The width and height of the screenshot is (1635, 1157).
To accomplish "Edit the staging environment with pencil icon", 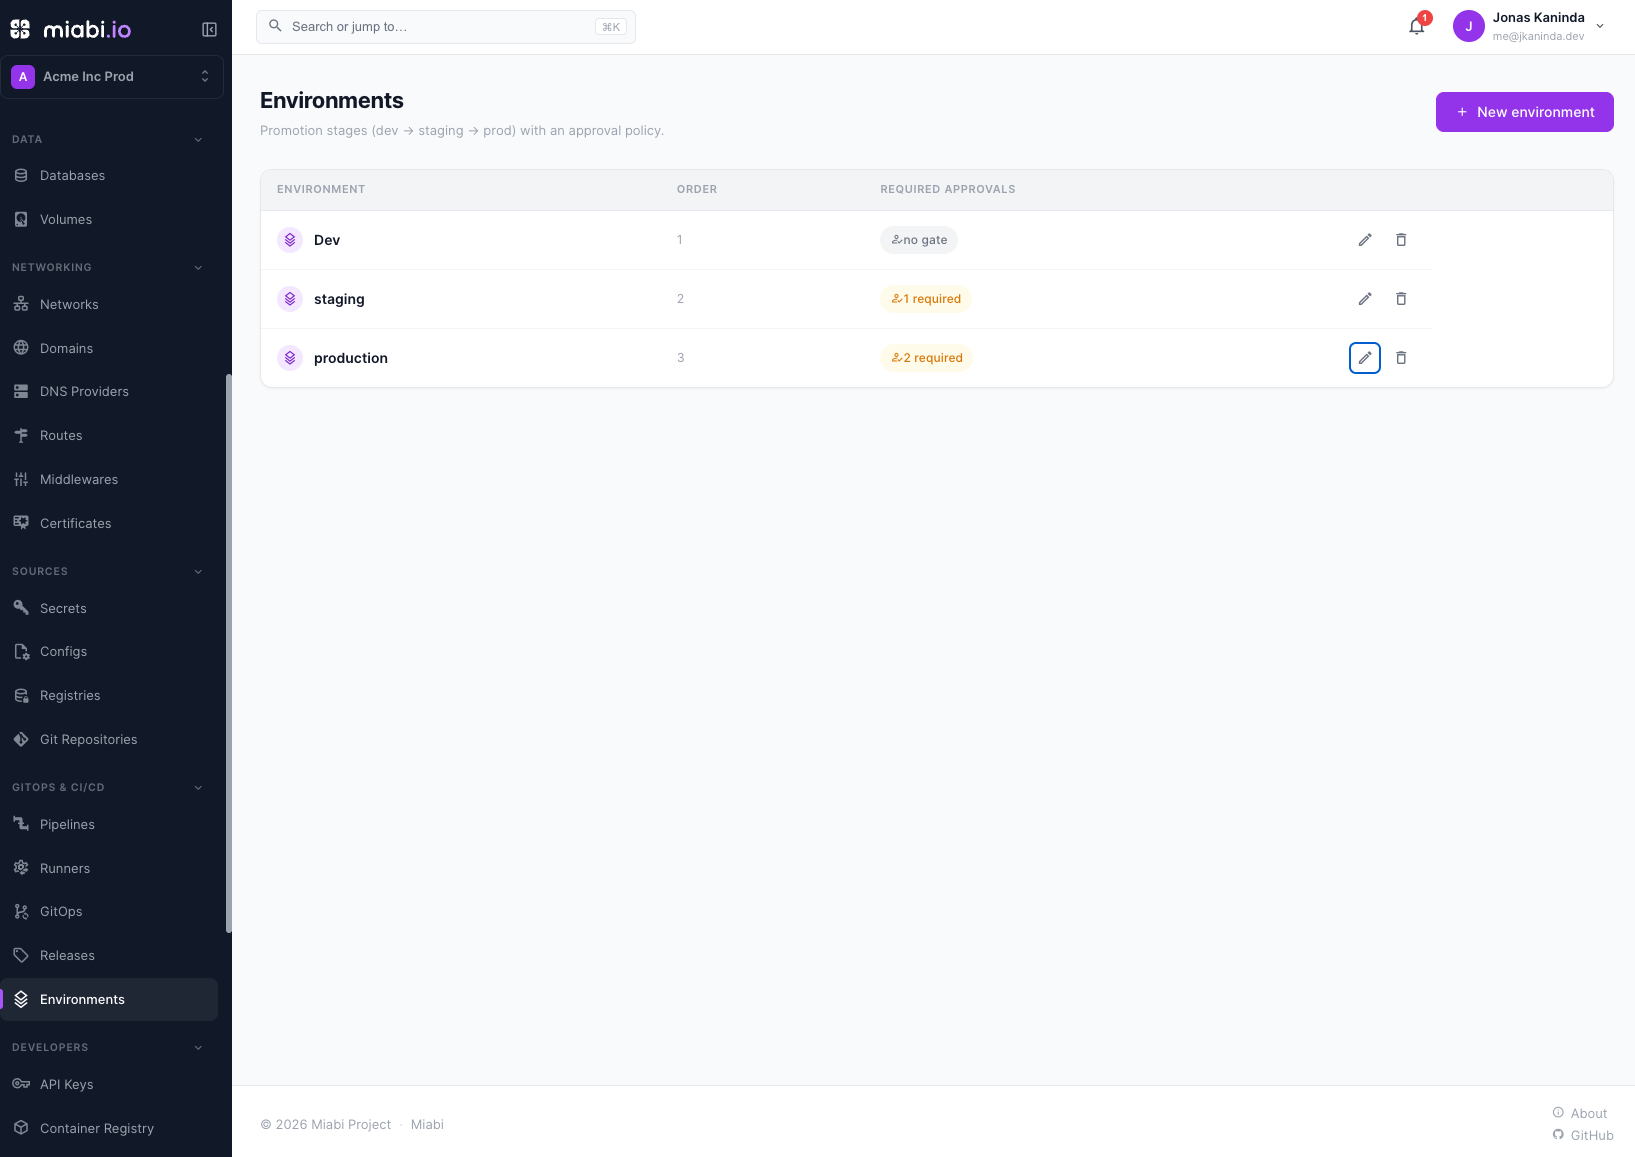I will coord(1365,299).
